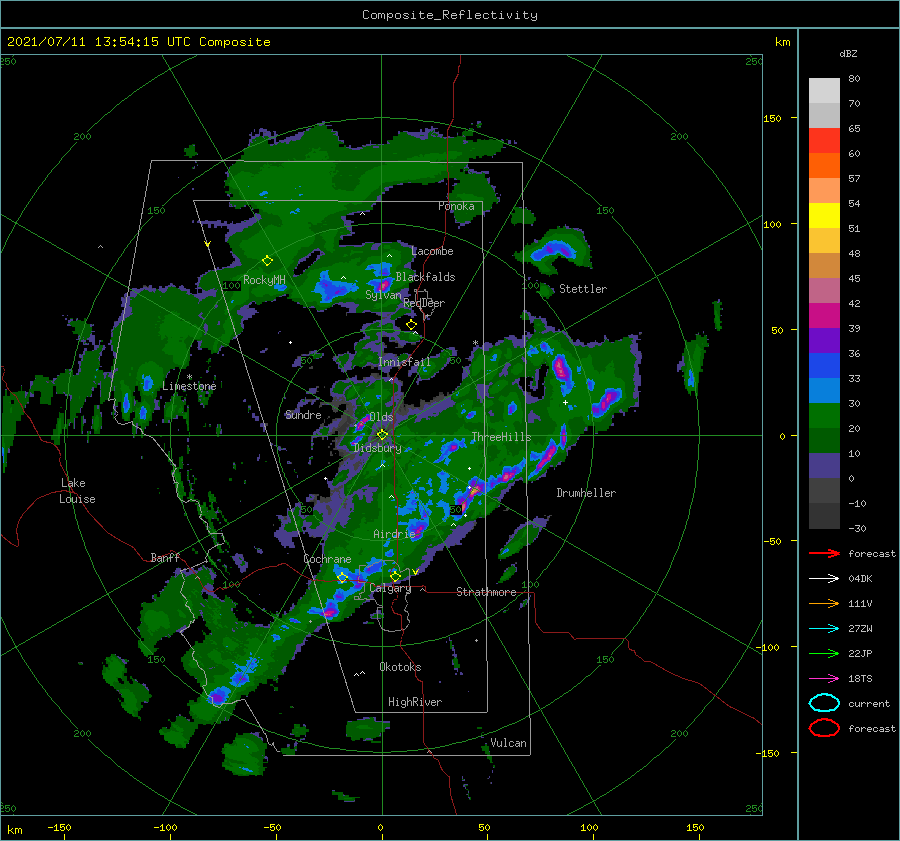This screenshot has width=900, height=841.
Task: Click the Olds town label
Action: [x=381, y=417]
